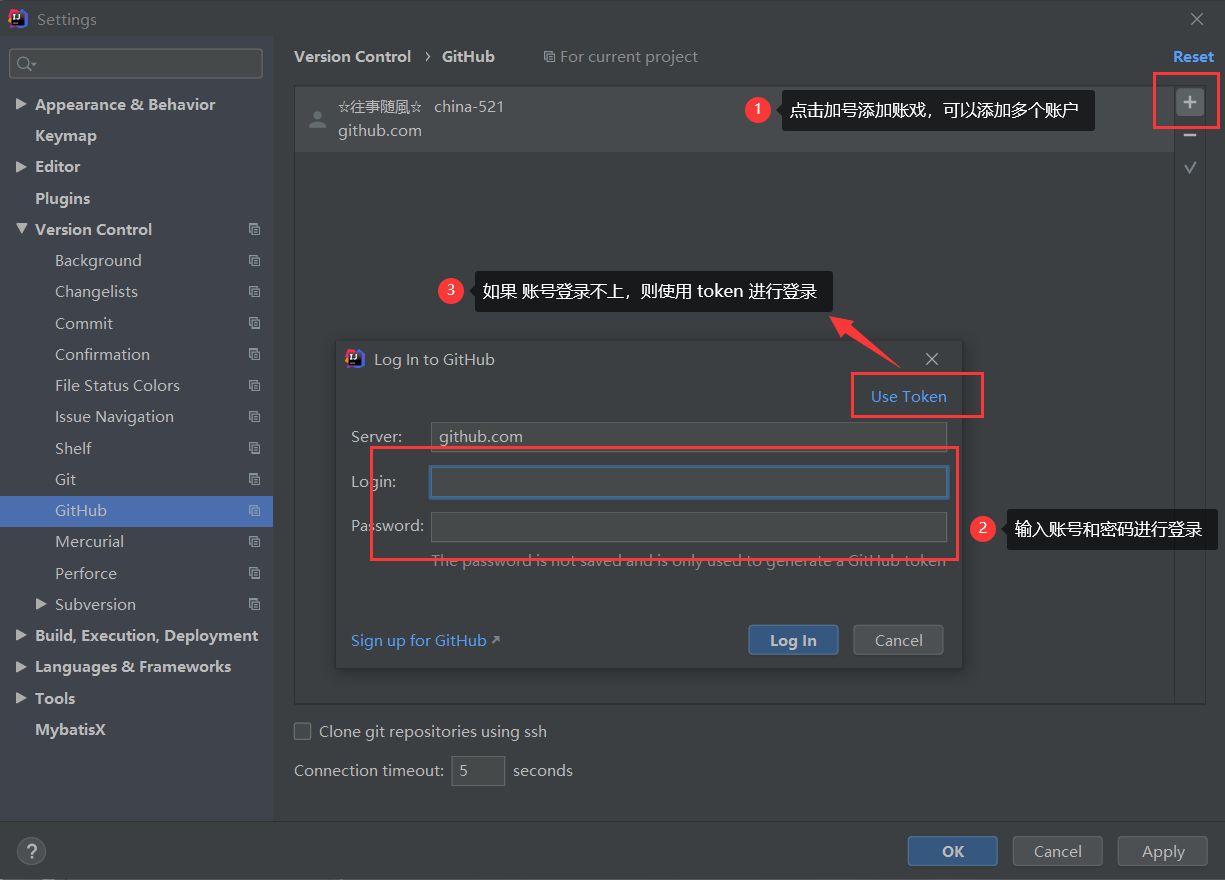Click the project icon beside Changelists
The image size is (1225, 880).
[x=255, y=292]
